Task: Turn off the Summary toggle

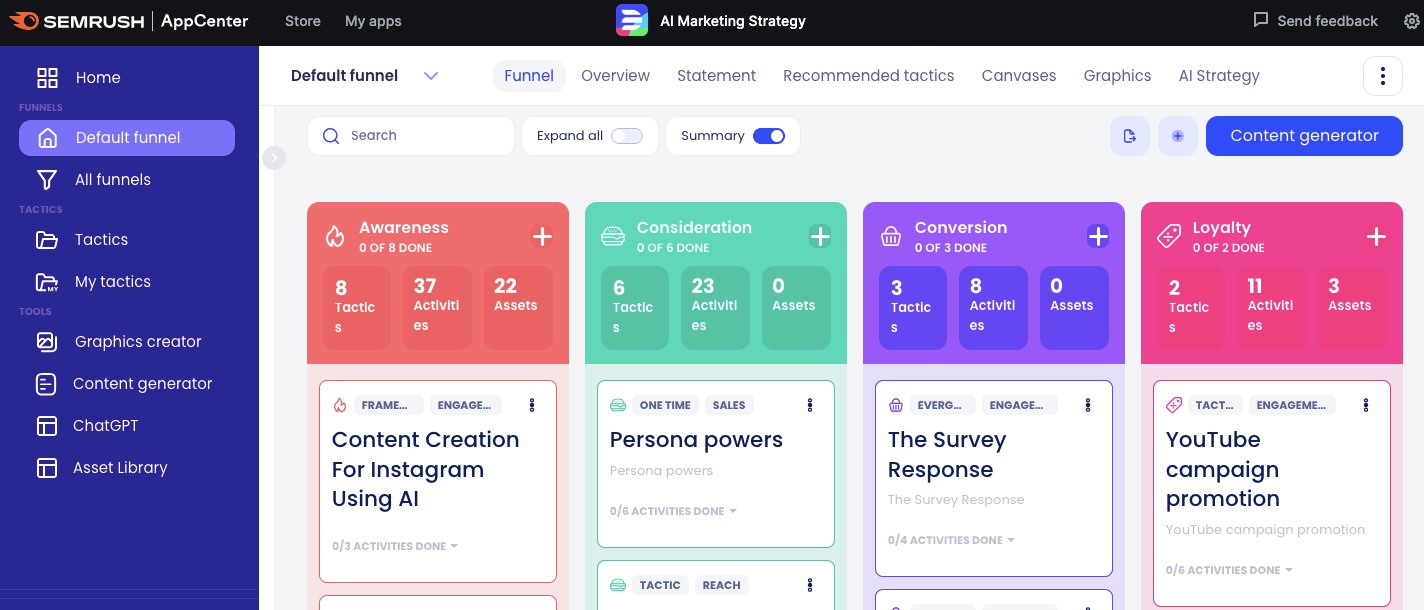Action: (768, 136)
